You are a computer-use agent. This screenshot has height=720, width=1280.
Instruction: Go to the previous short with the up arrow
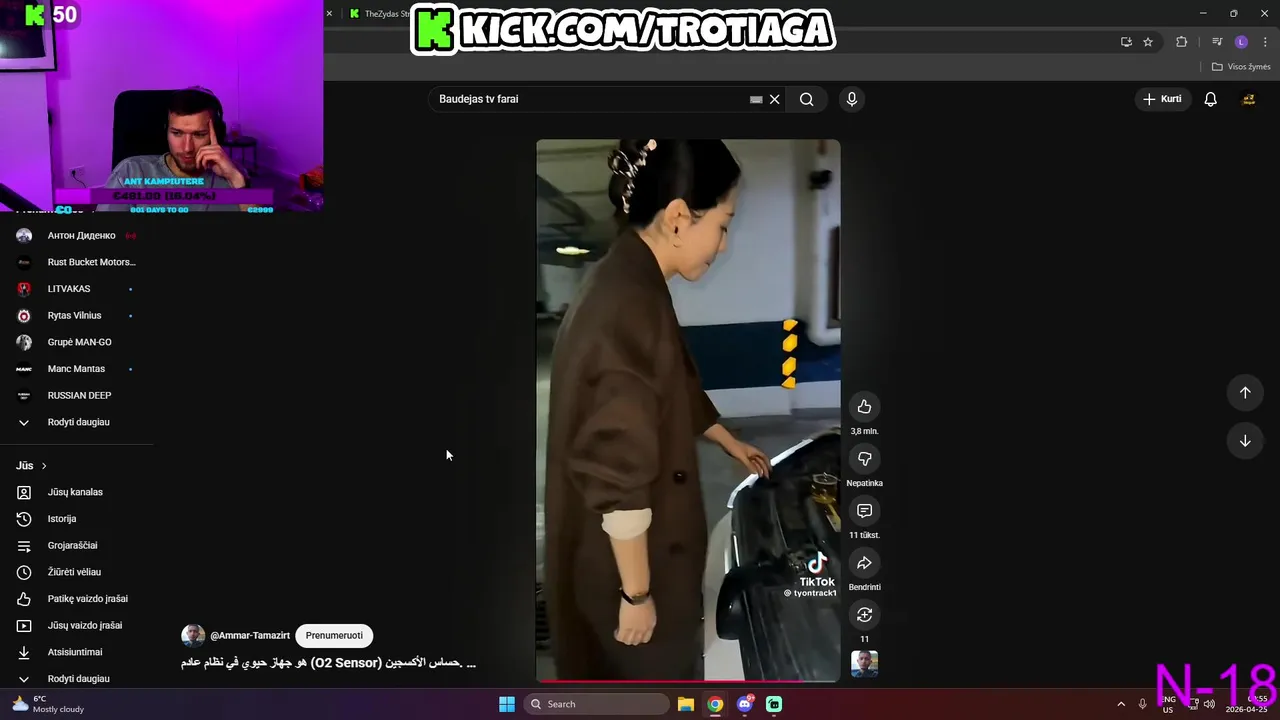coord(1245,393)
